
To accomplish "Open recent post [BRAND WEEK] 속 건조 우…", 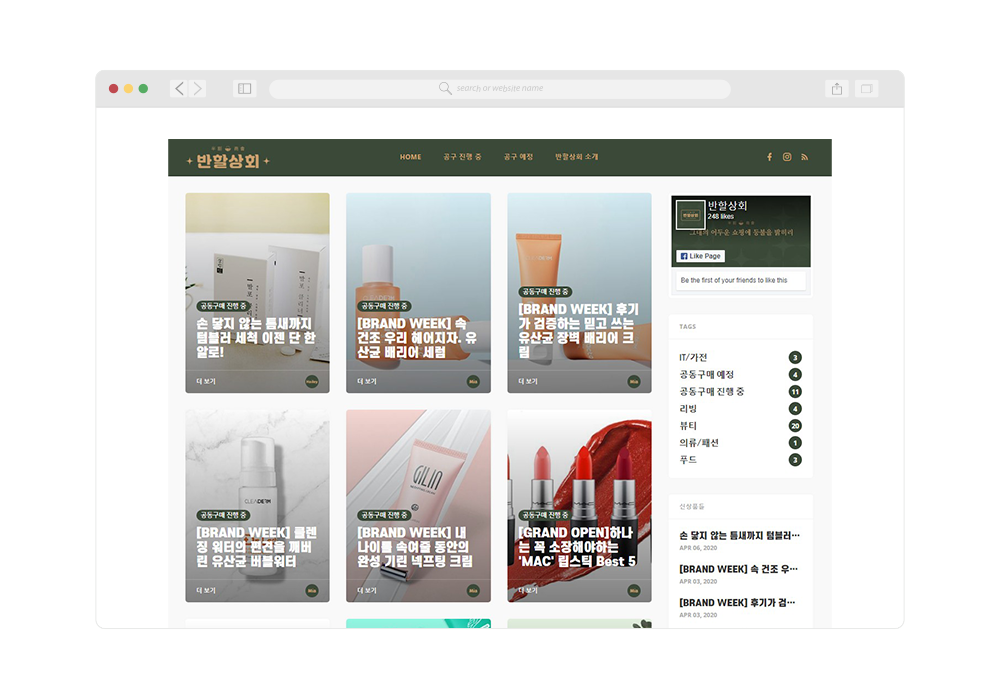I will pyautogui.click(x=738, y=569).
